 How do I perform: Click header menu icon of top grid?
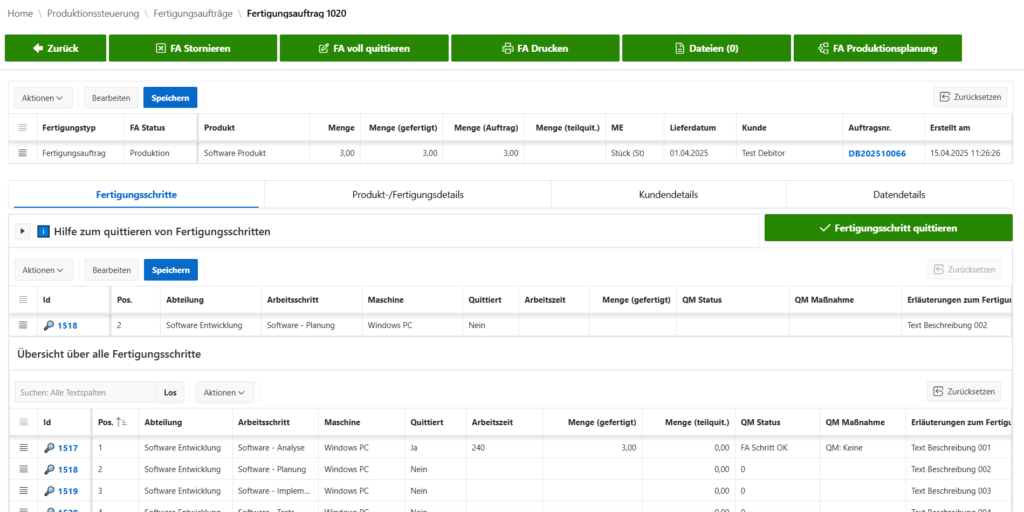tap(23, 127)
